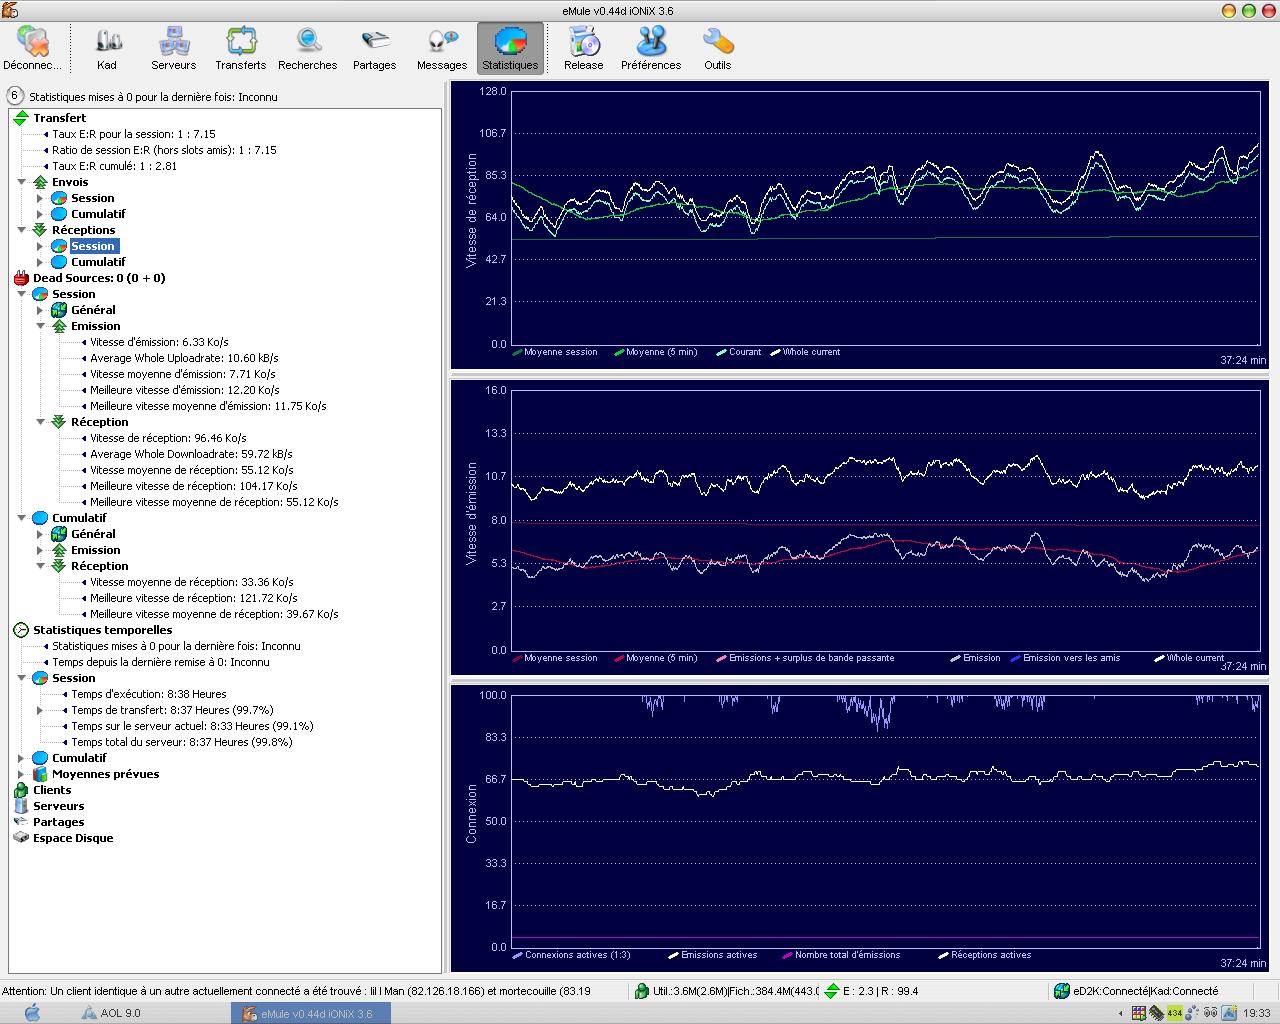Click the status bar users icon near Util

tap(642, 991)
